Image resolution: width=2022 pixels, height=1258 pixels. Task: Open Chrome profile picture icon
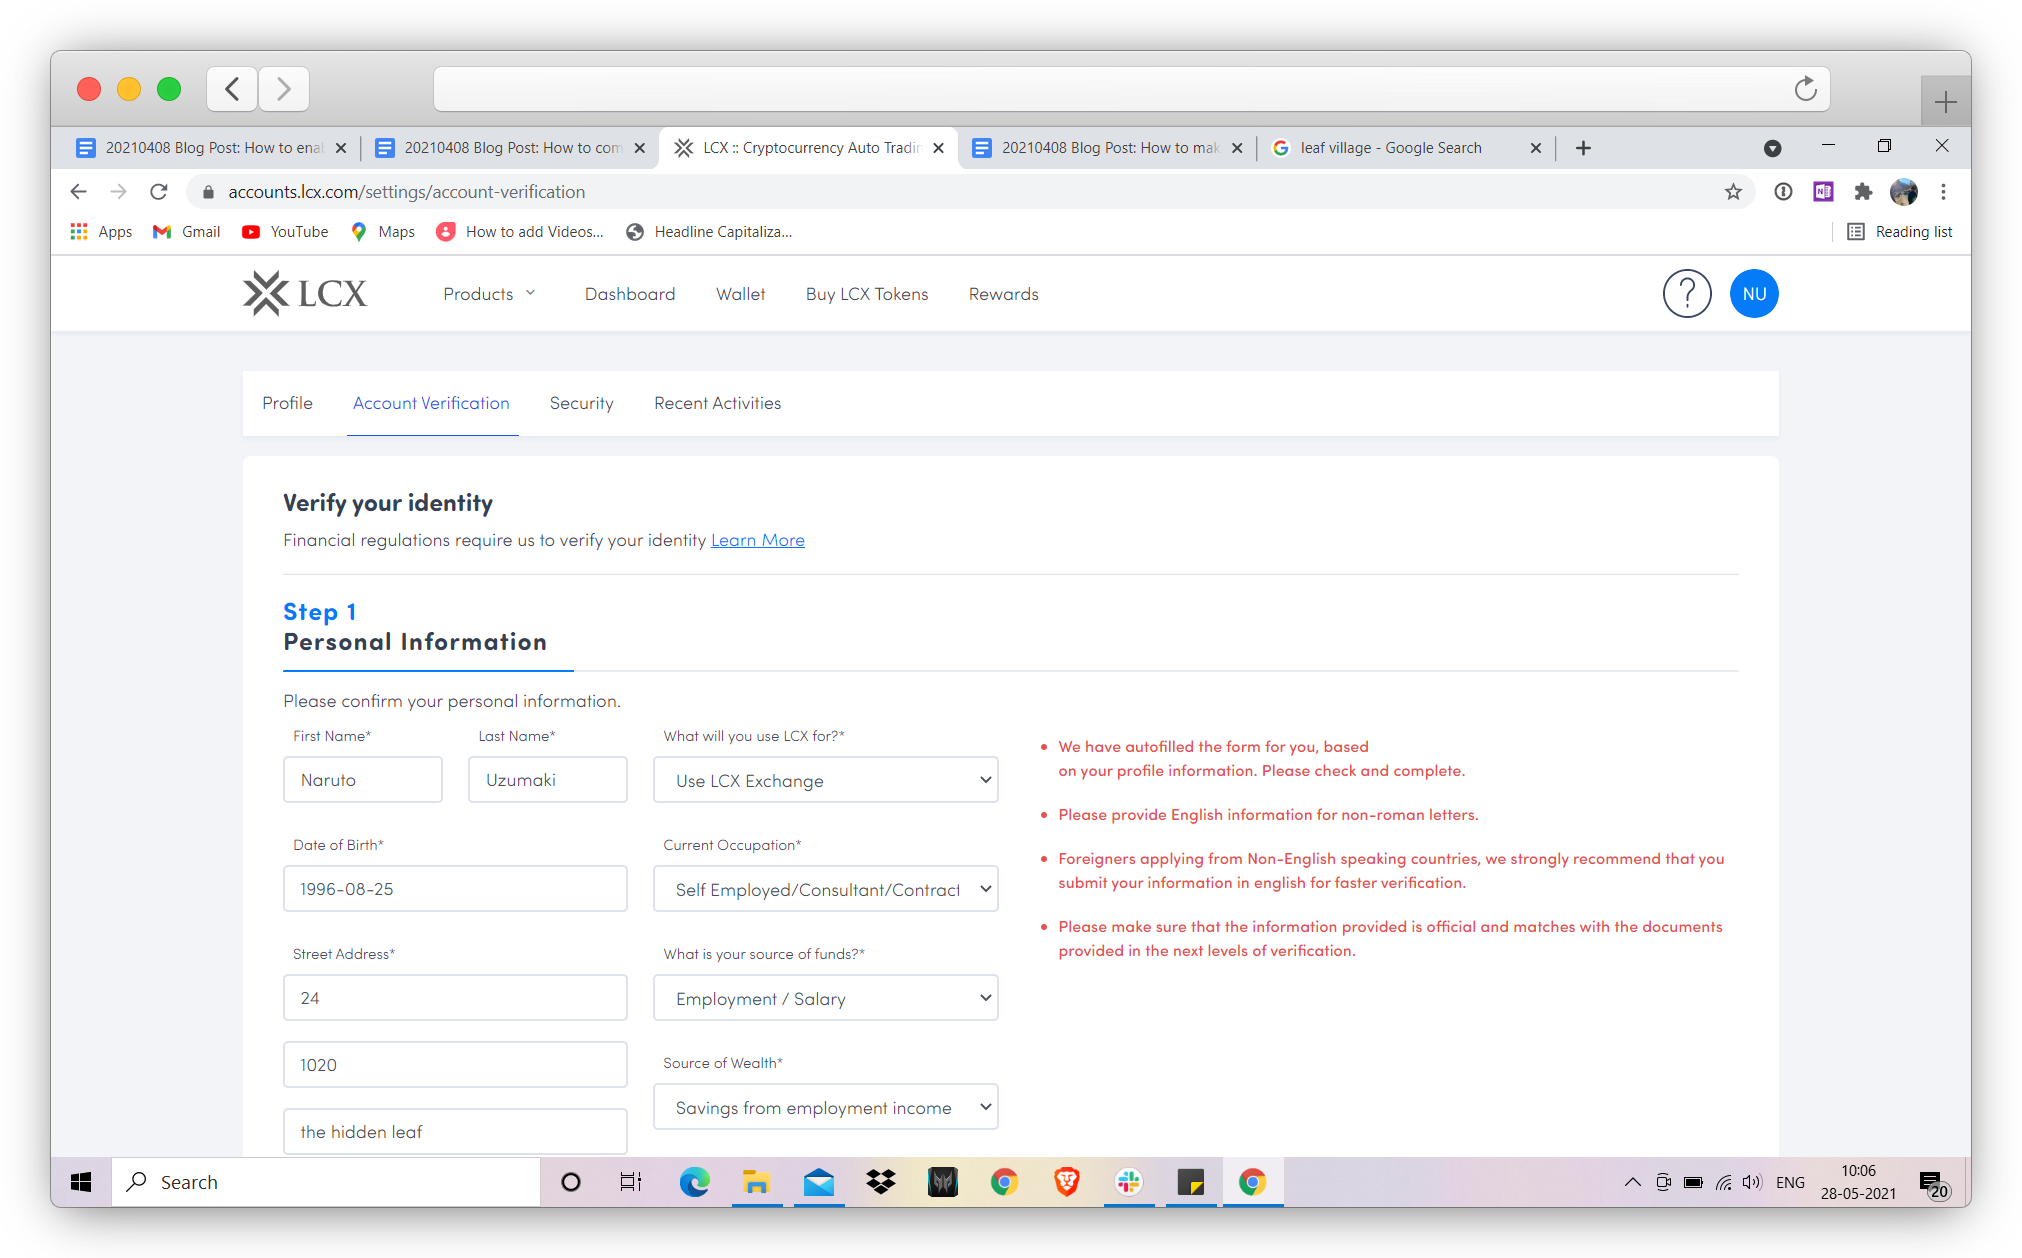pyautogui.click(x=1904, y=192)
